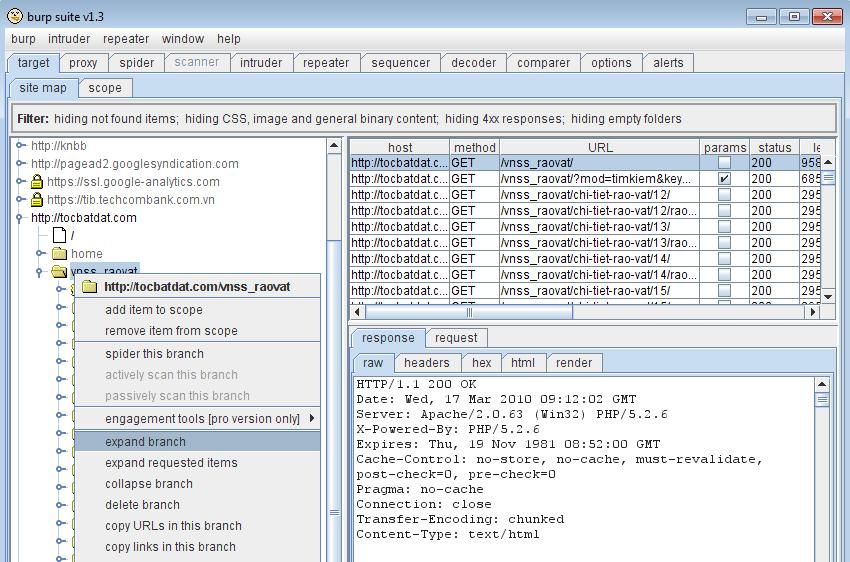Collapse the http://tocbatdat.com tree node

click(20, 218)
